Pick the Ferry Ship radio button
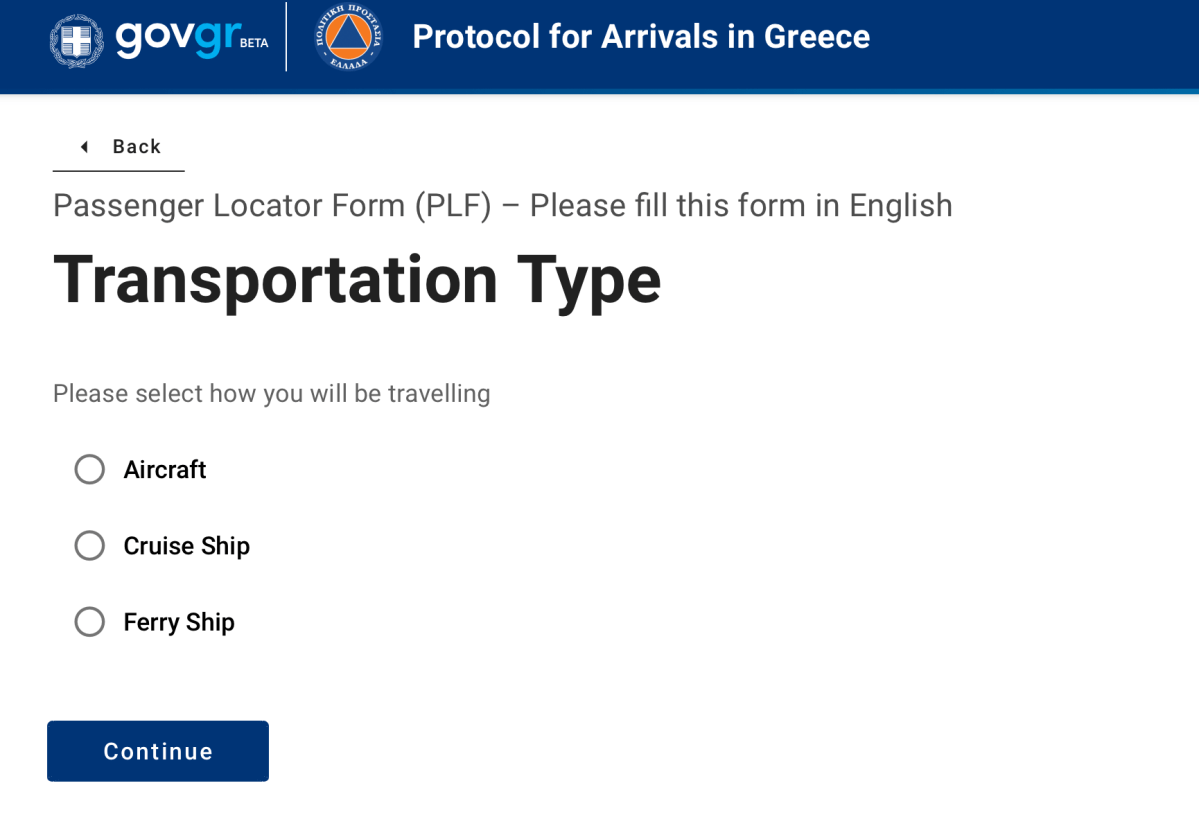Screen dimensions: 1199x826 pos(90,622)
